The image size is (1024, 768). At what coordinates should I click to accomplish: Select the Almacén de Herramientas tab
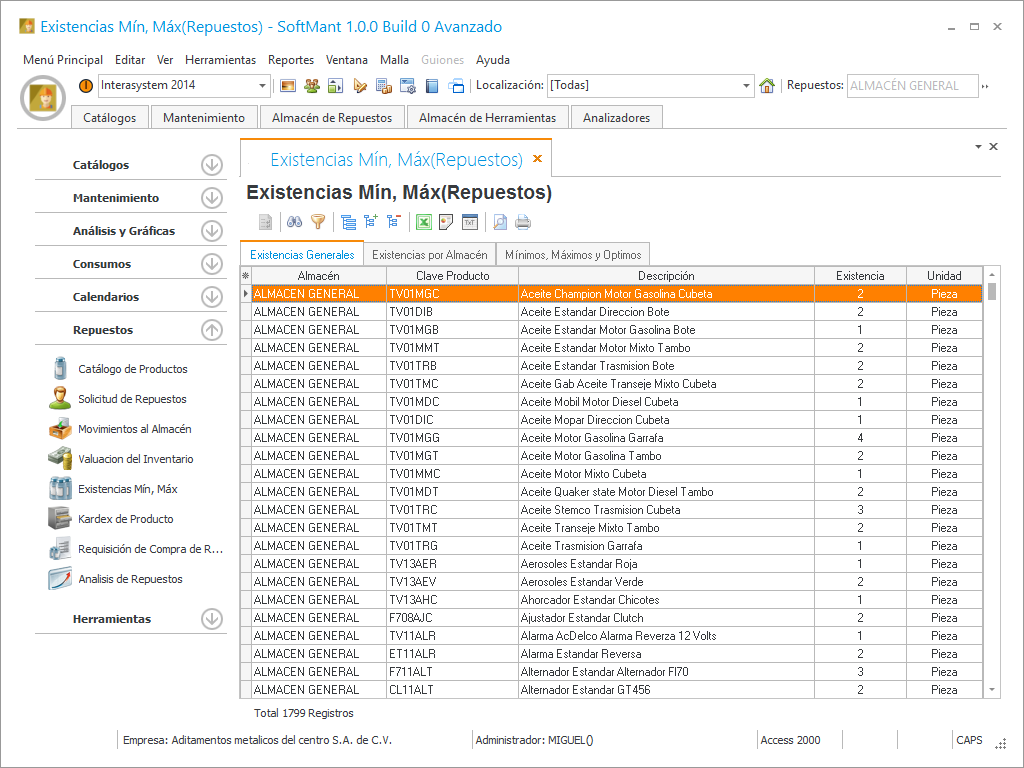tap(487, 118)
